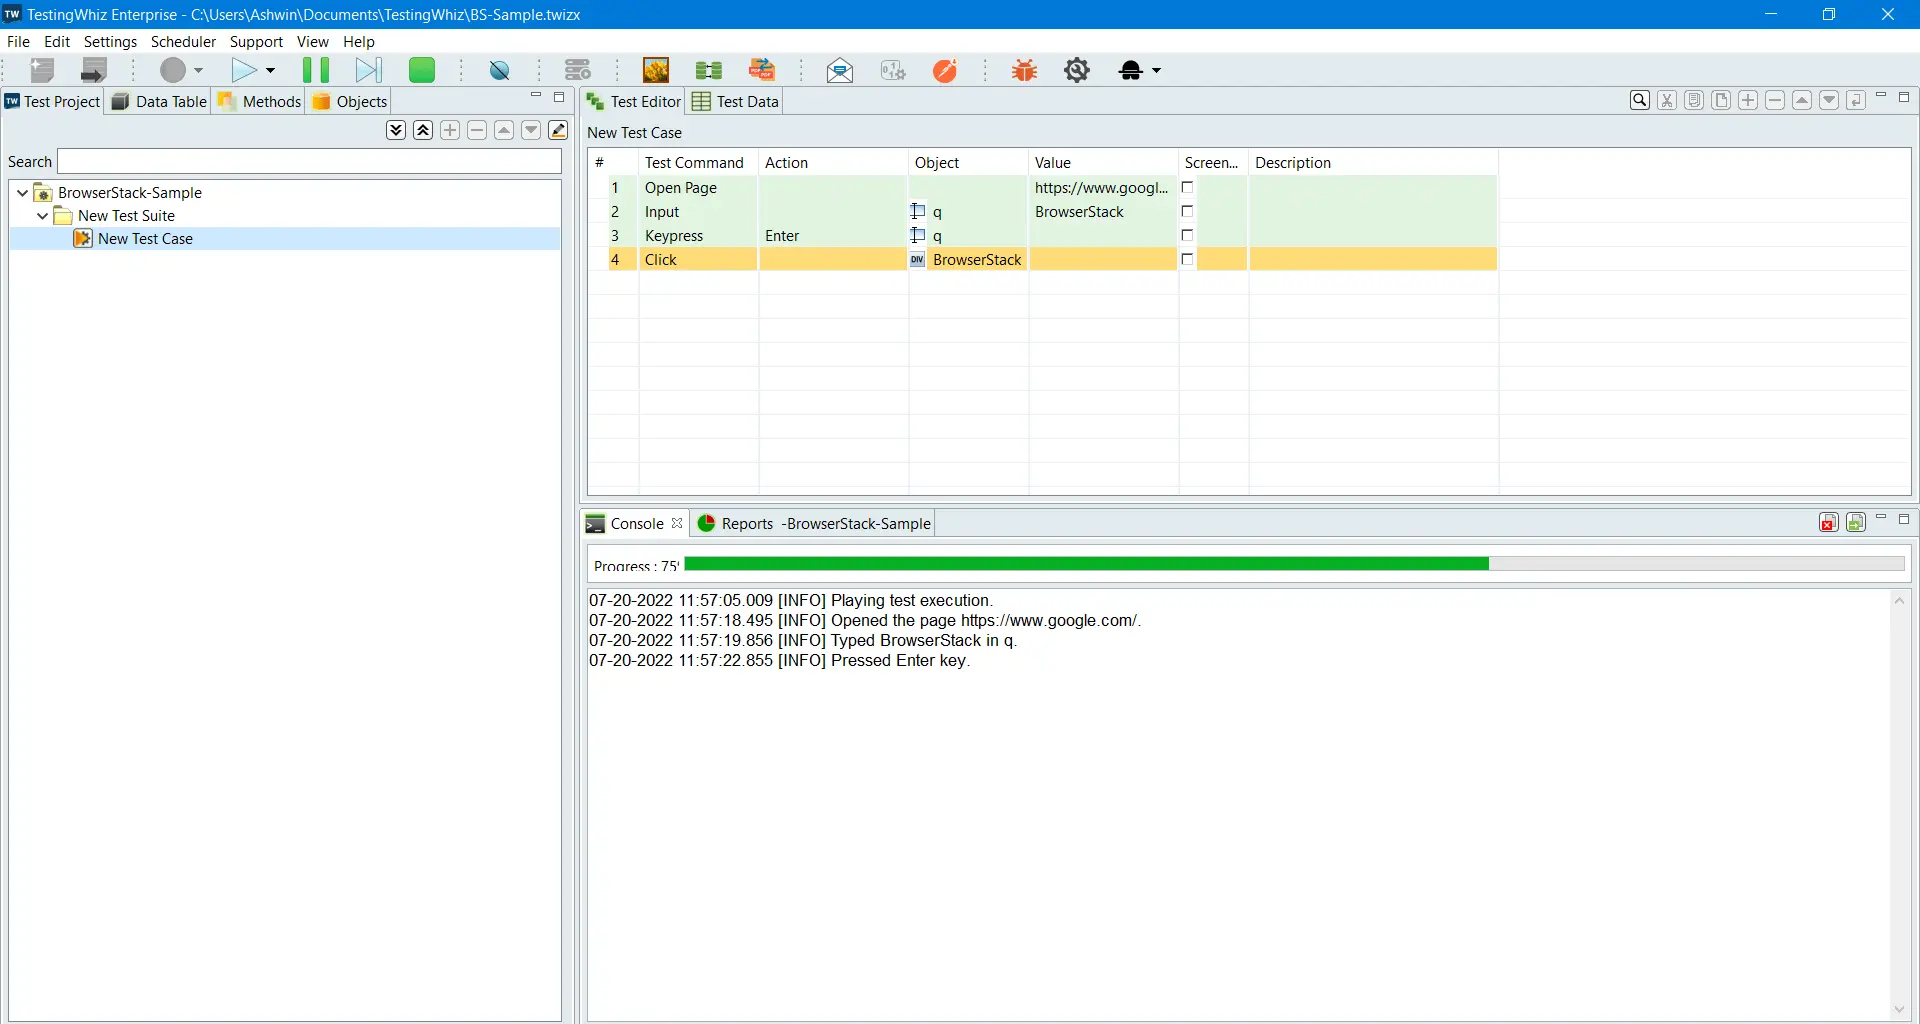Click the Search field in Test Project

click(309, 162)
